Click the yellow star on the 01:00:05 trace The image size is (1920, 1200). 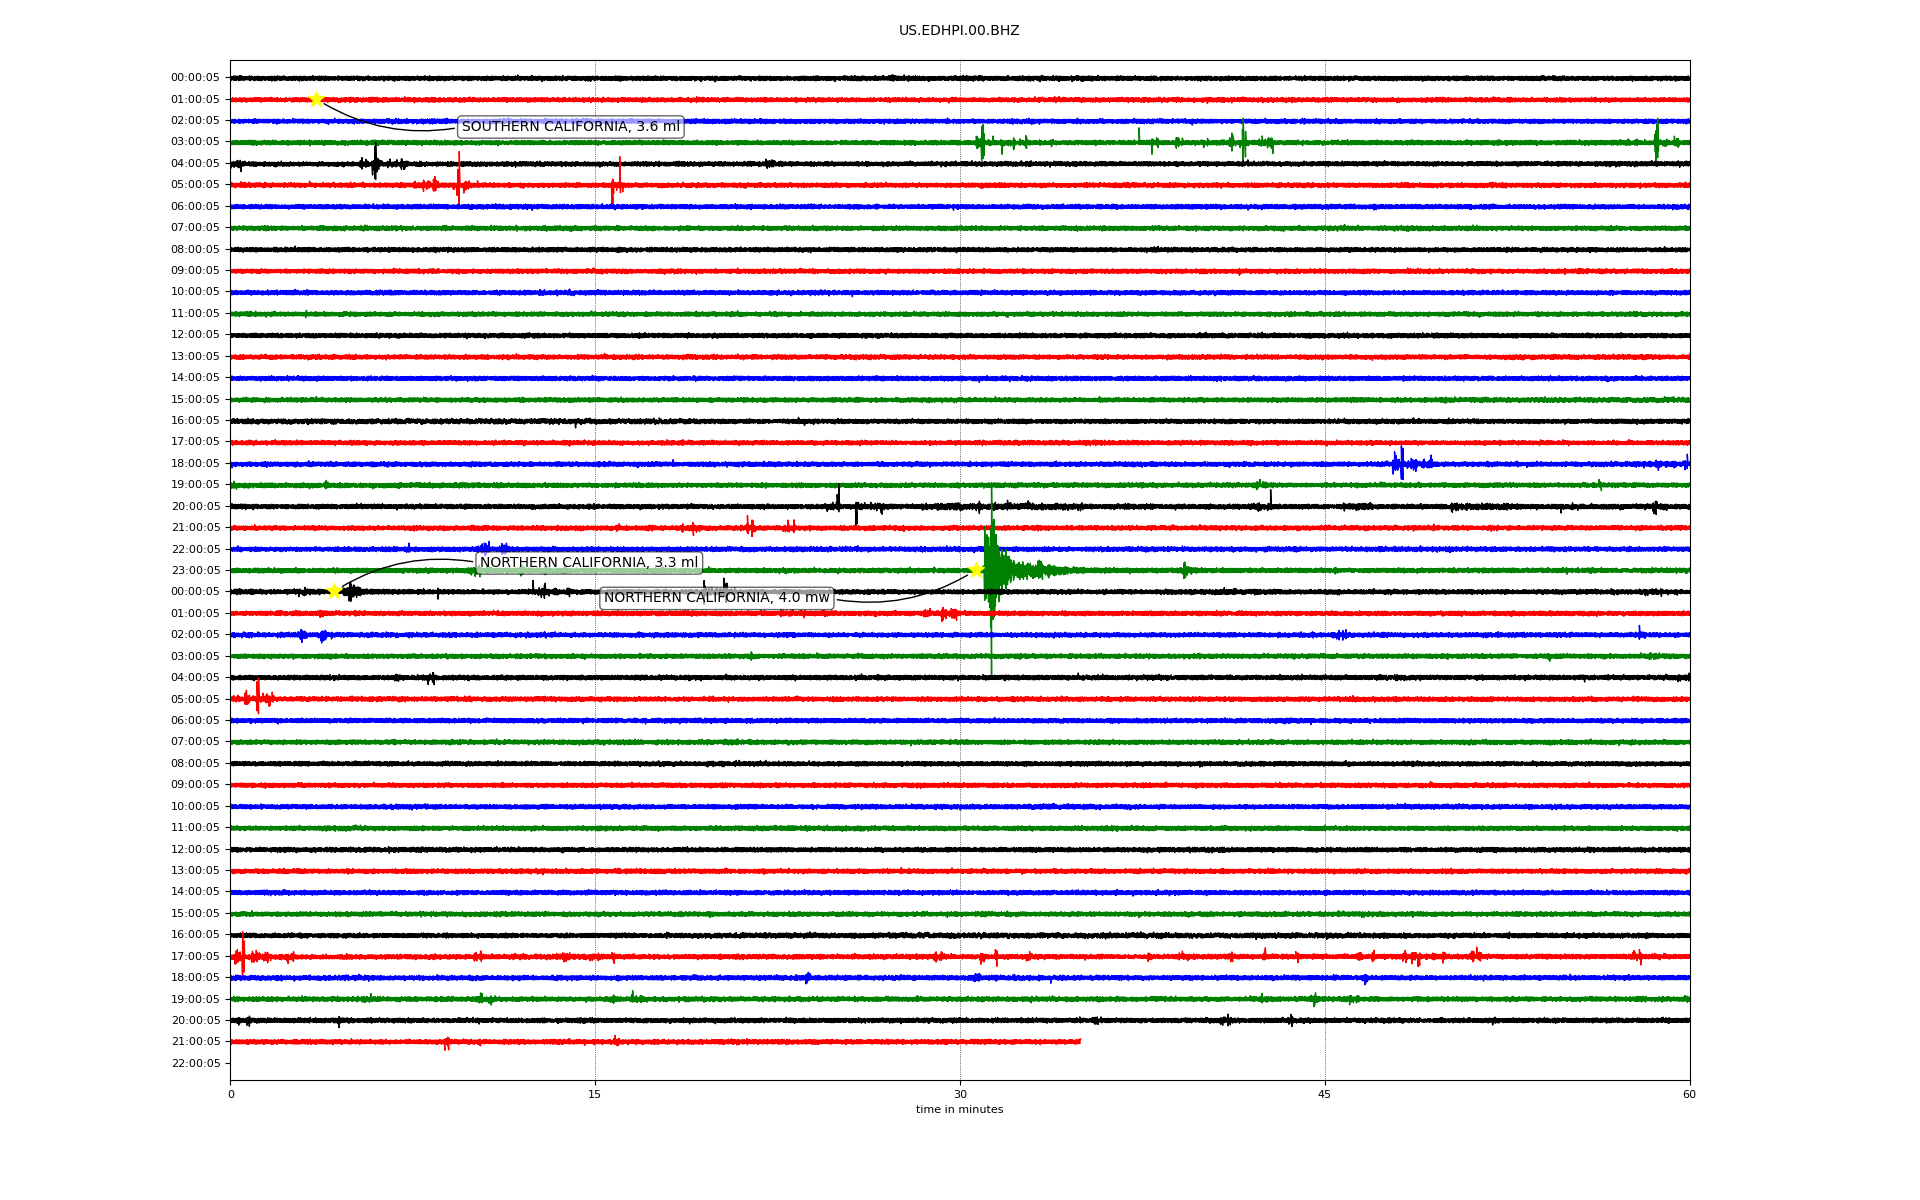tap(316, 99)
